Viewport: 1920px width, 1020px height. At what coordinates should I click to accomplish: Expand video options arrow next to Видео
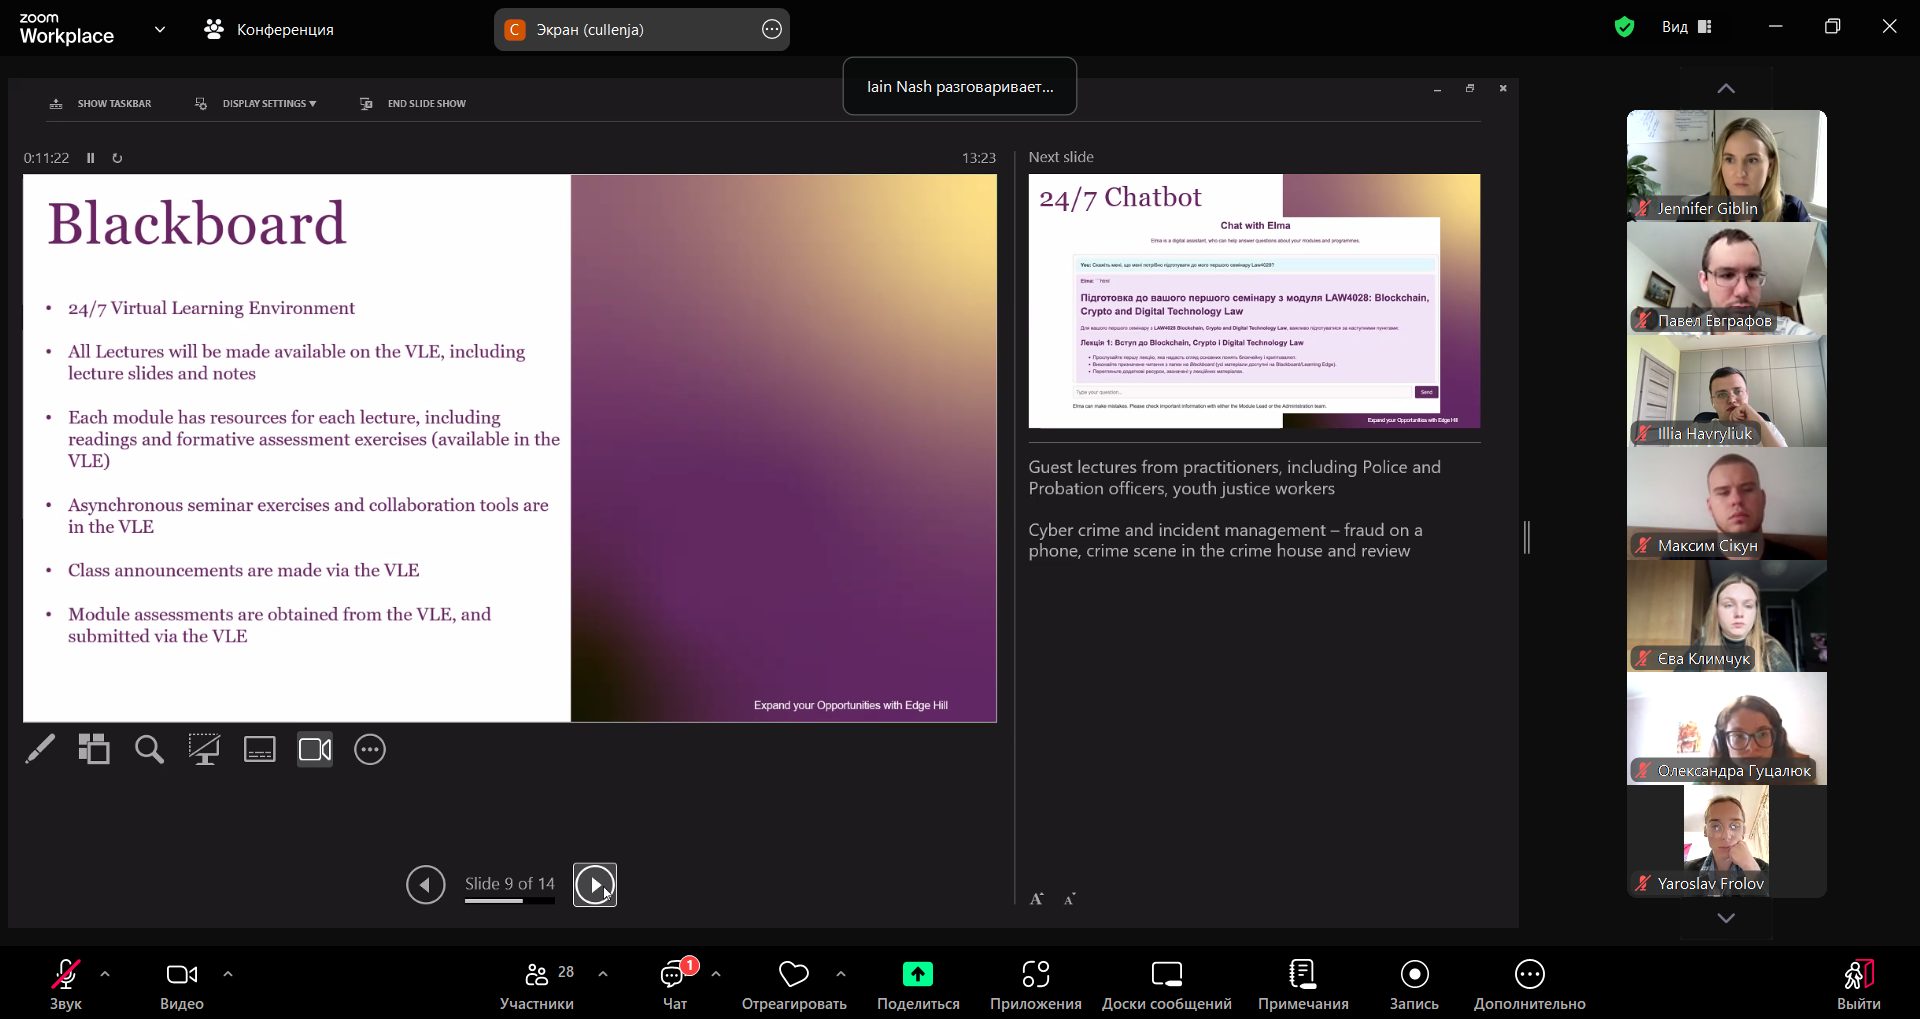228,973
